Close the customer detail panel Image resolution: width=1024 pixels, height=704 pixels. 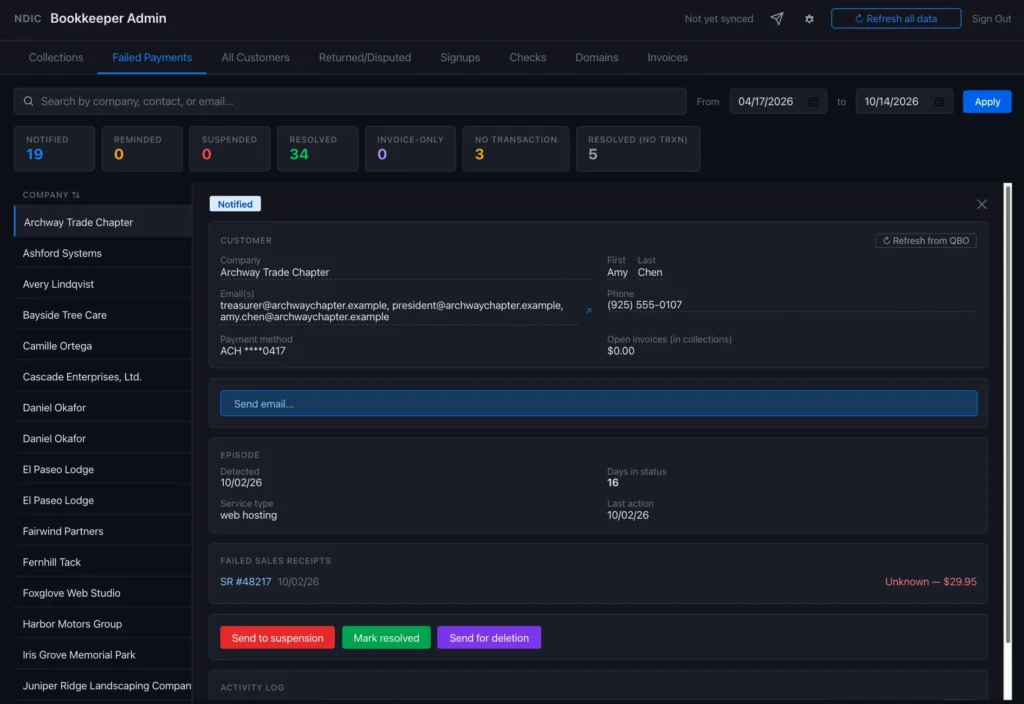[x=982, y=204]
